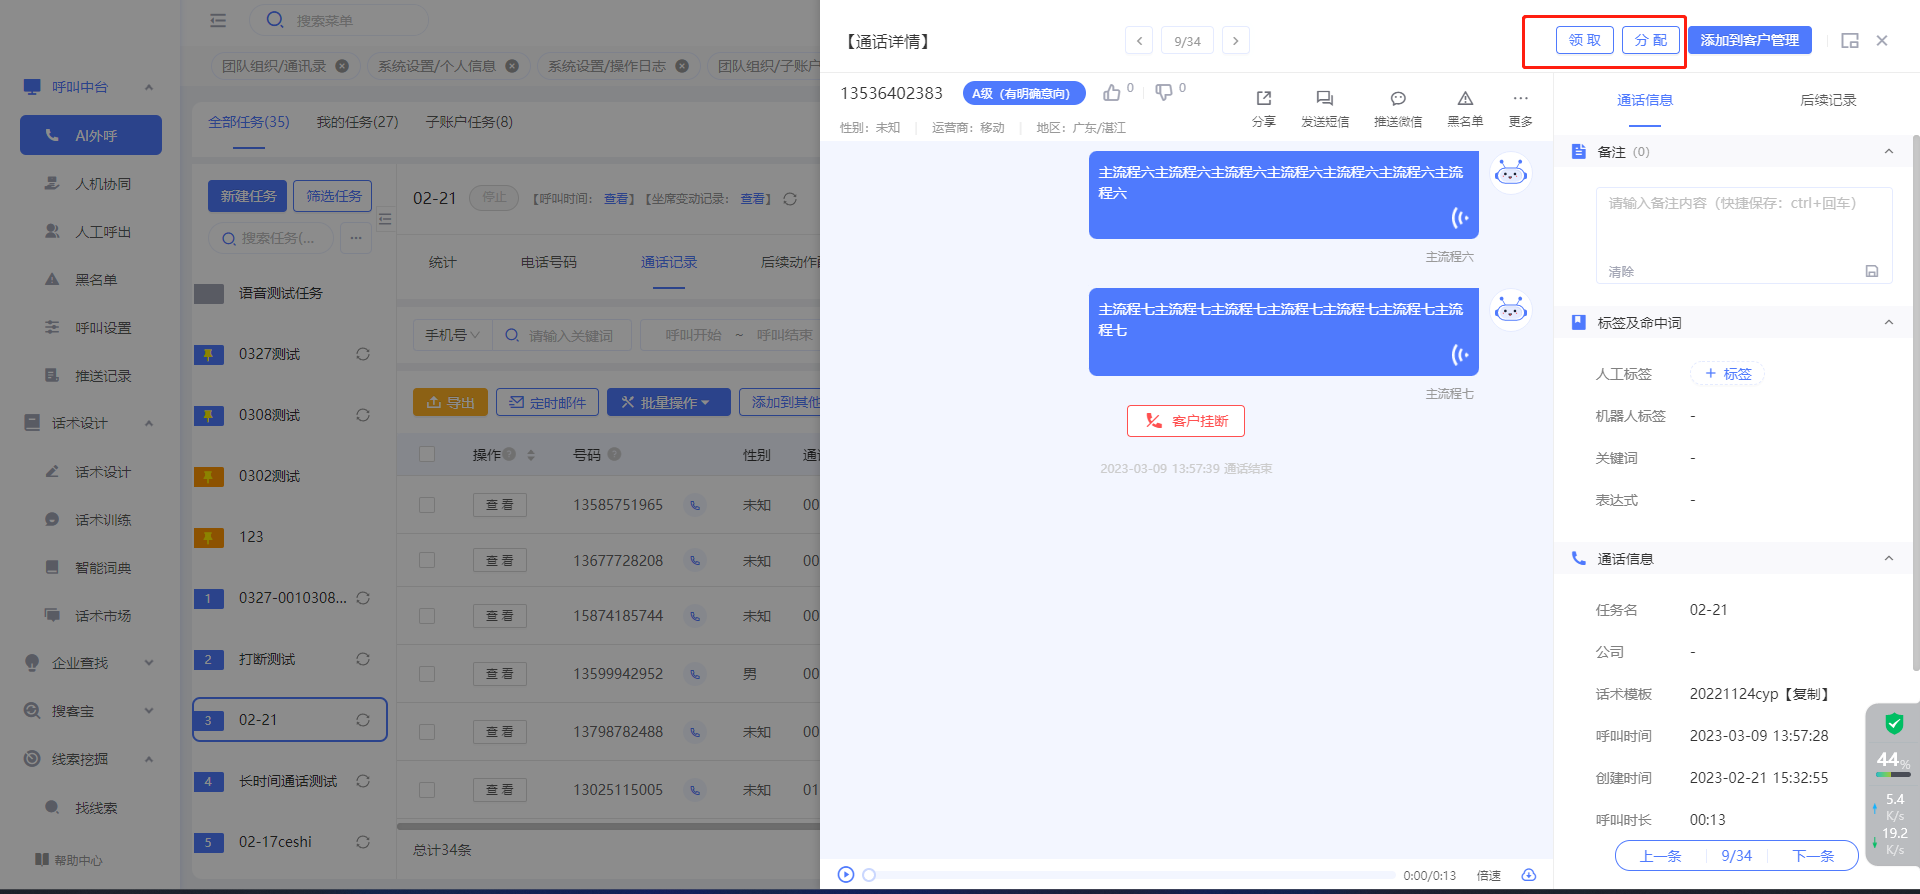Click the 分享 share icon
Image resolution: width=1920 pixels, height=894 pixels.
pyautogui.click(x=1264, y=98)
